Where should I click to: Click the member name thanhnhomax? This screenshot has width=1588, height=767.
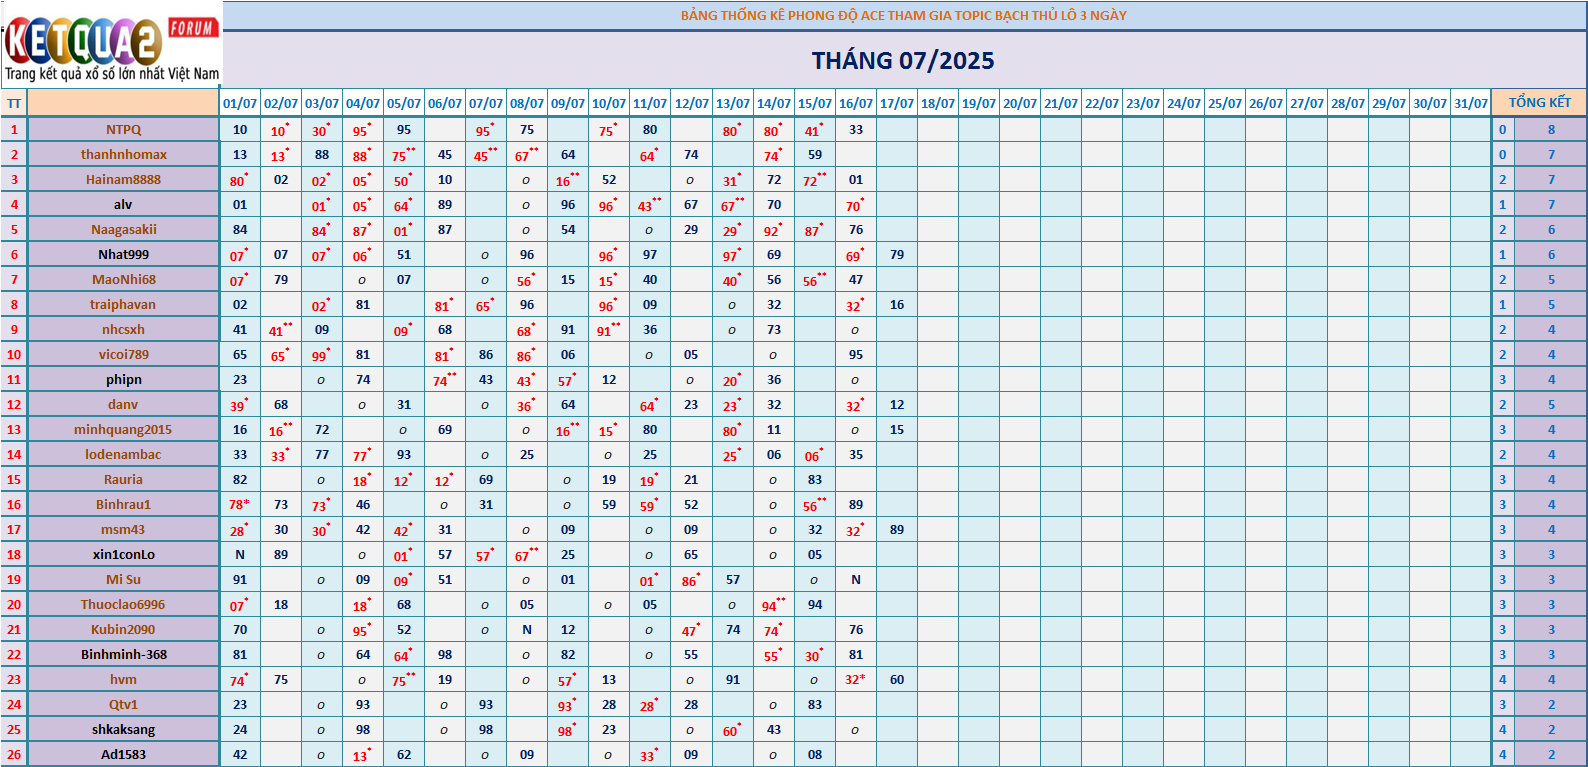tap(124, 155)
